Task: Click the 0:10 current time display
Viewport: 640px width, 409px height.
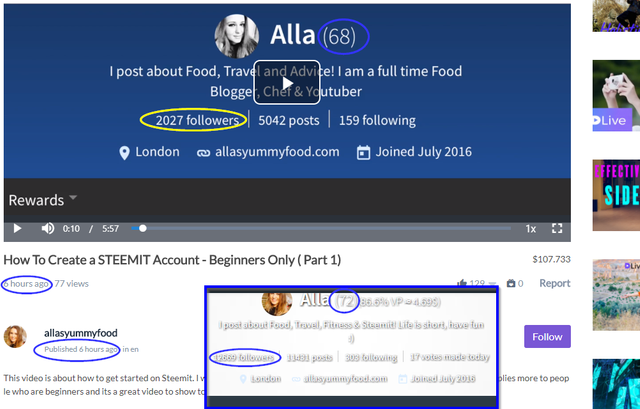Action: [71, 229]
